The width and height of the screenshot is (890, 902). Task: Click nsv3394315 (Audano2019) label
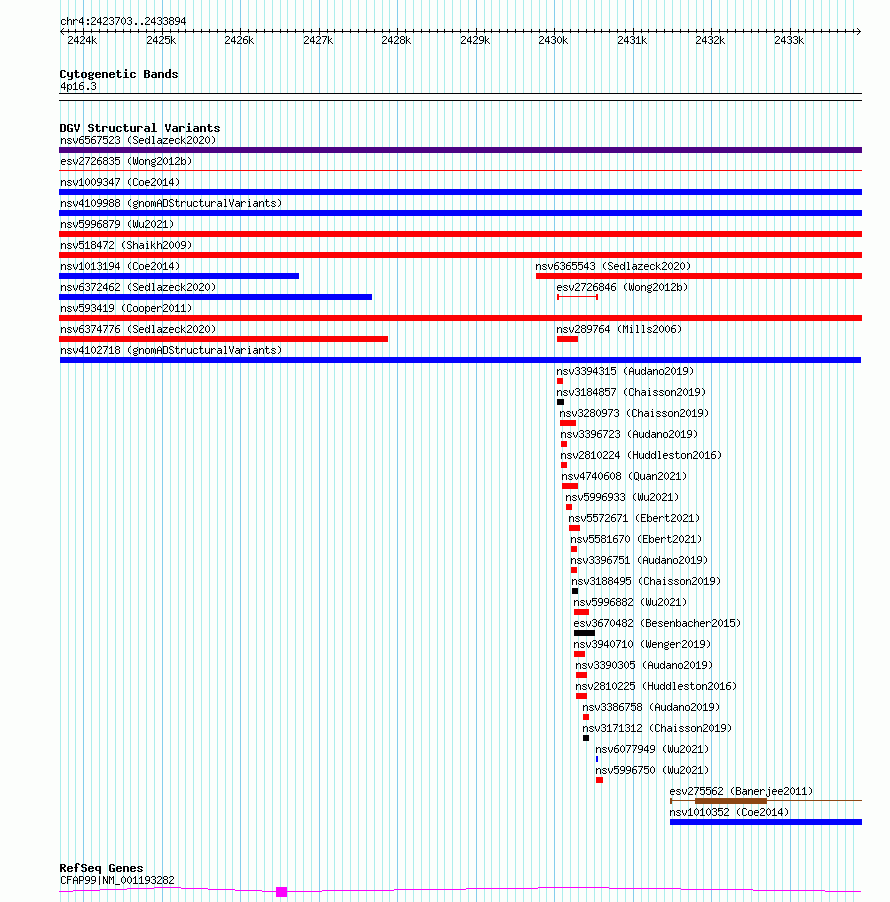[x=625, y=372]
